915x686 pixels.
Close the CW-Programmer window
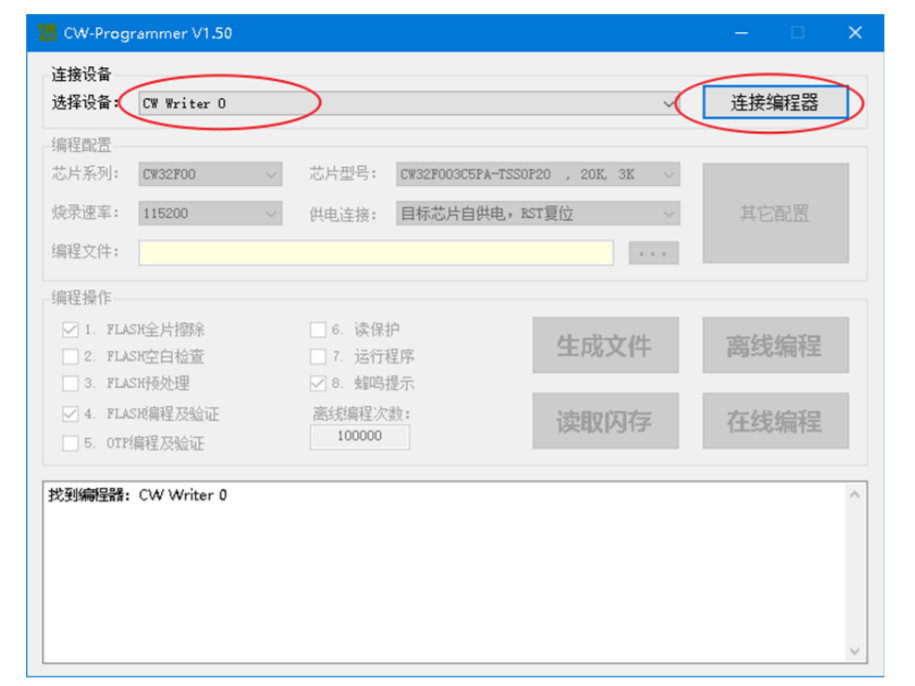point(855,33)
